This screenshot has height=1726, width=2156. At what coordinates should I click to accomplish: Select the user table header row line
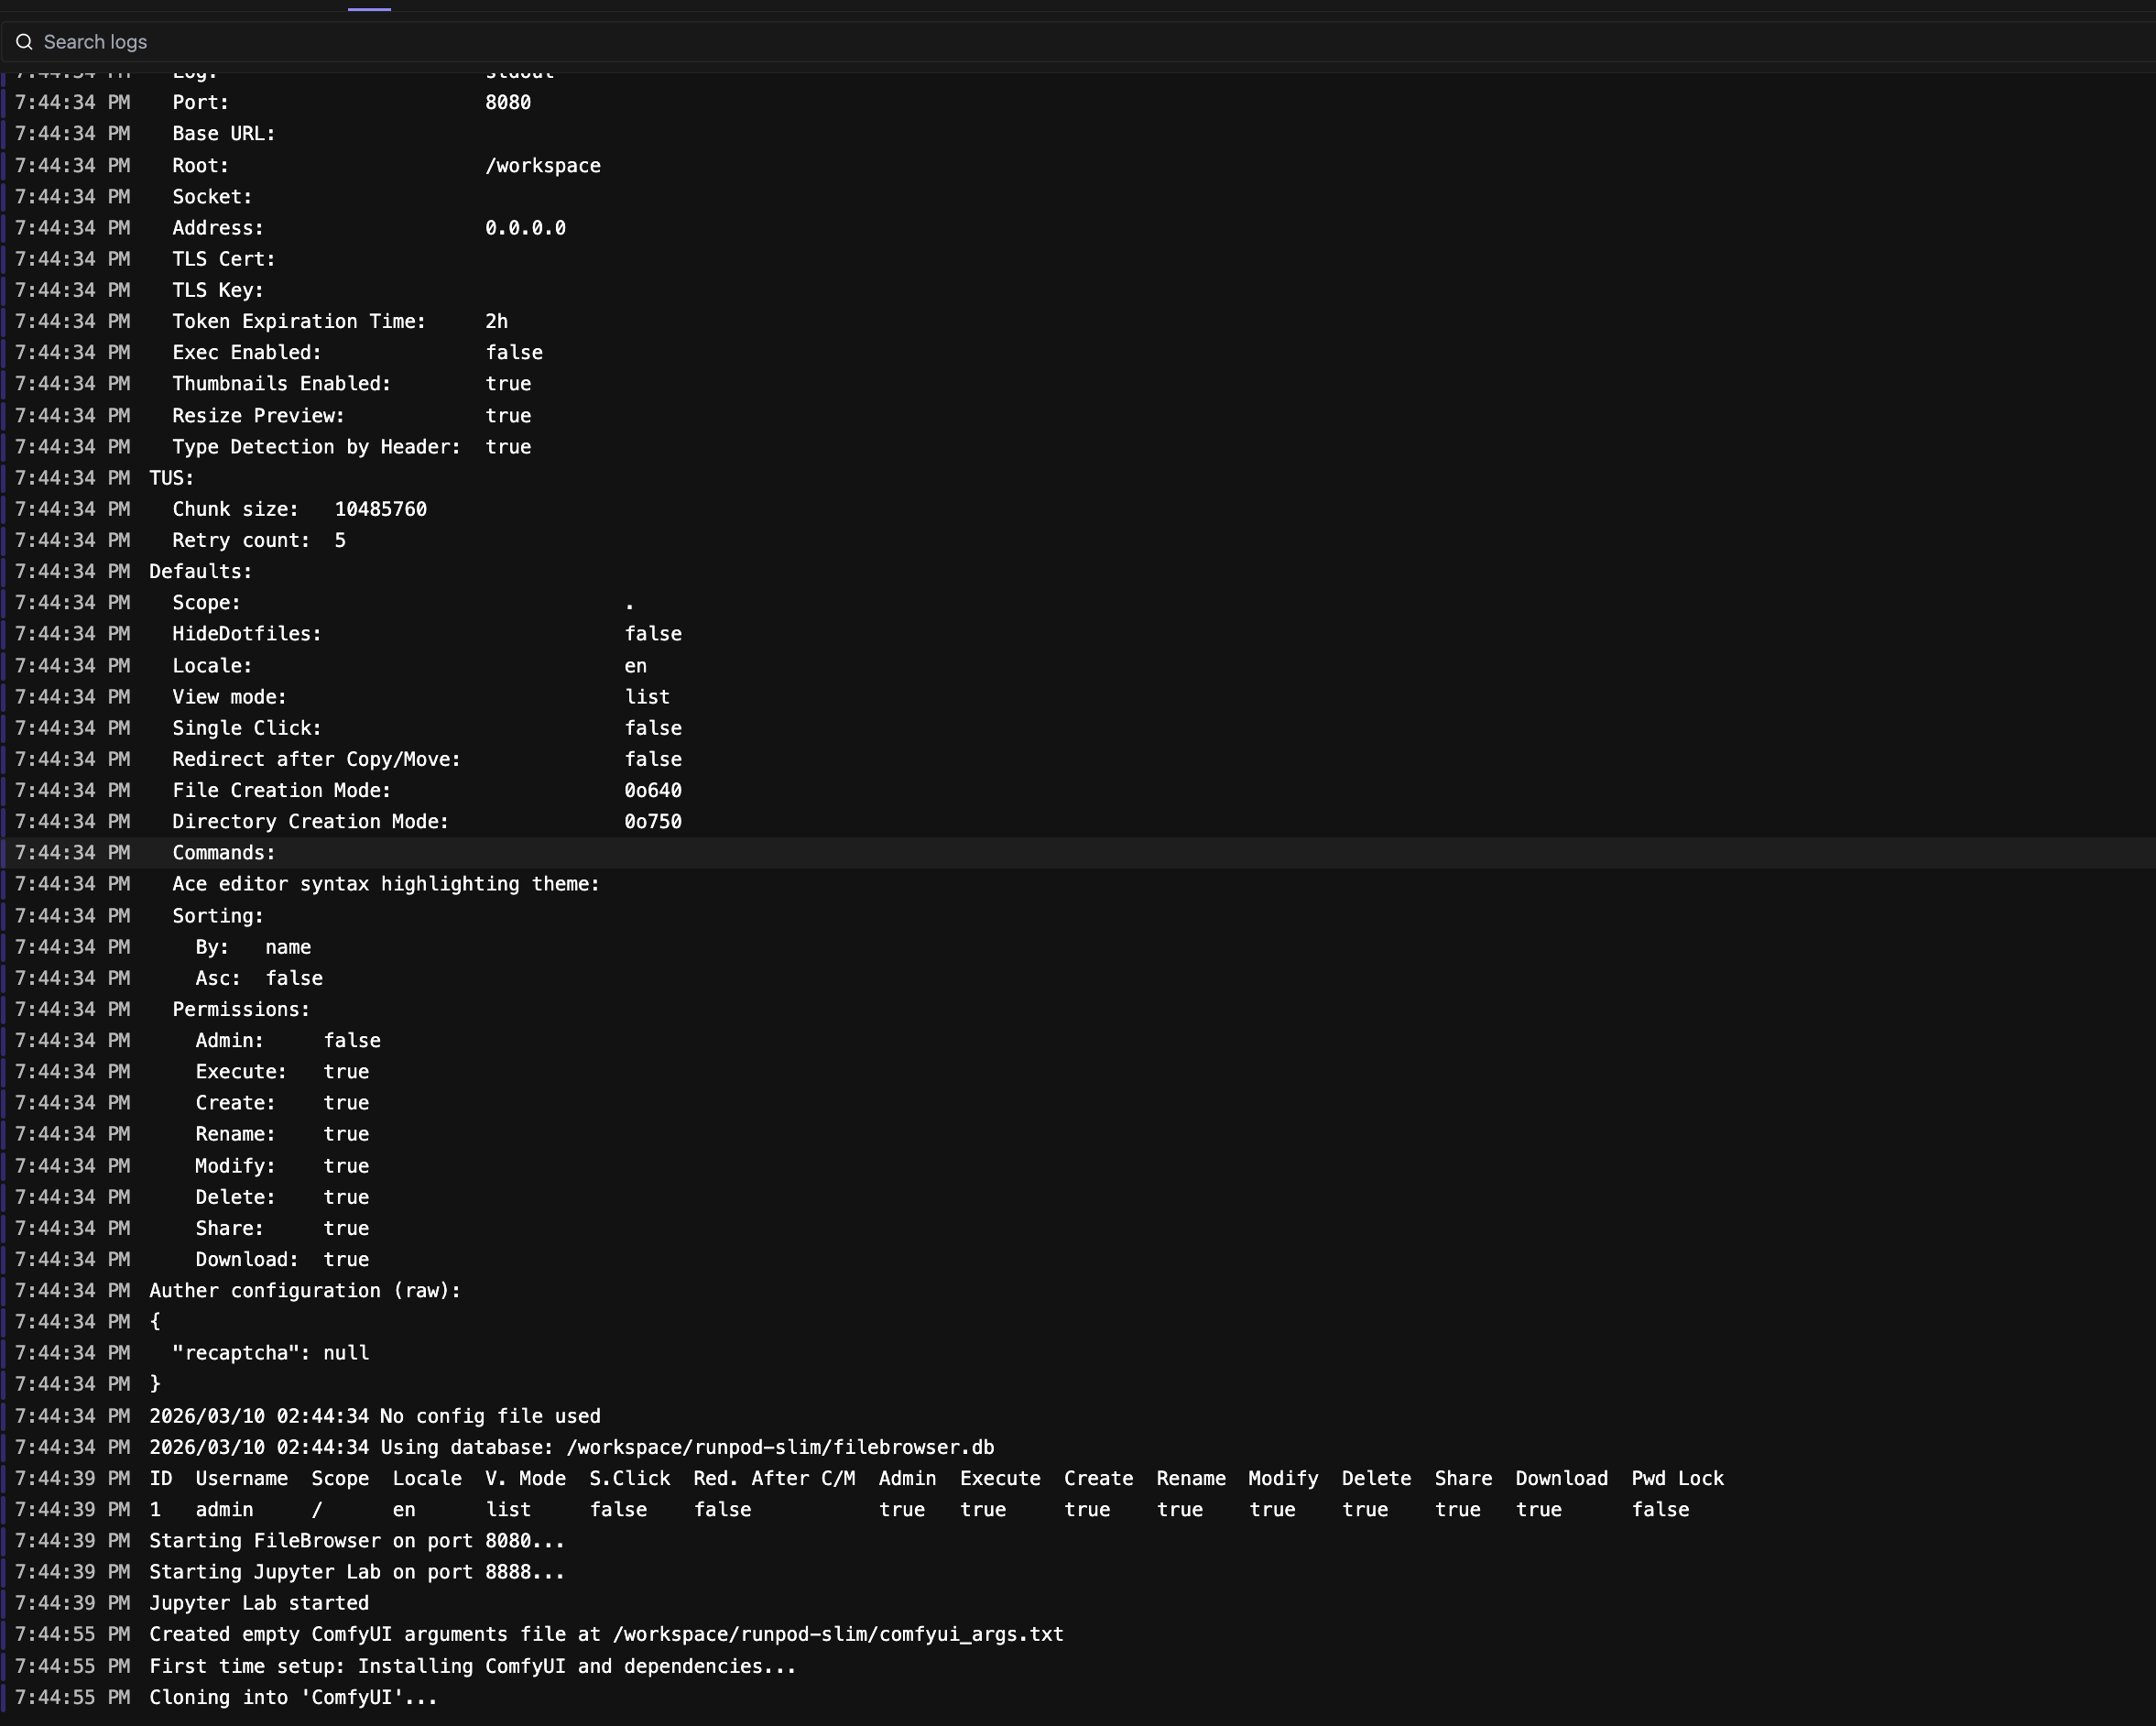pyautogui.click(x=936, y=1478)
